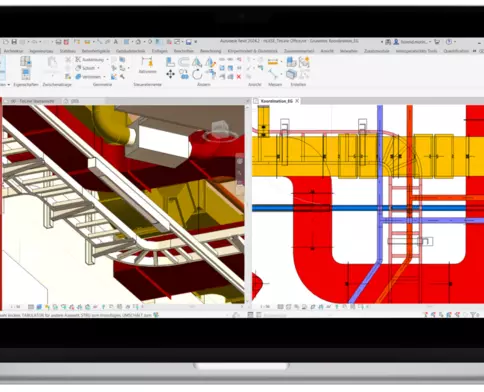Select the Copy tool in the Ändern panel
The width and height of the screenshot is (484, 392).
point(184,74)
